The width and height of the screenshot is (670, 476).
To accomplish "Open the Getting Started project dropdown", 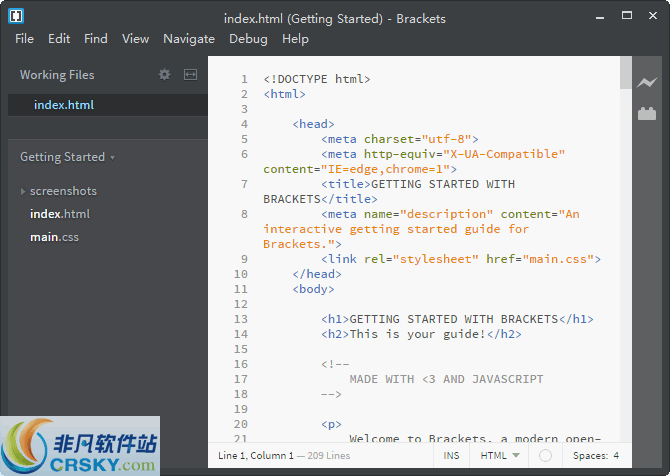I will 67,157.
